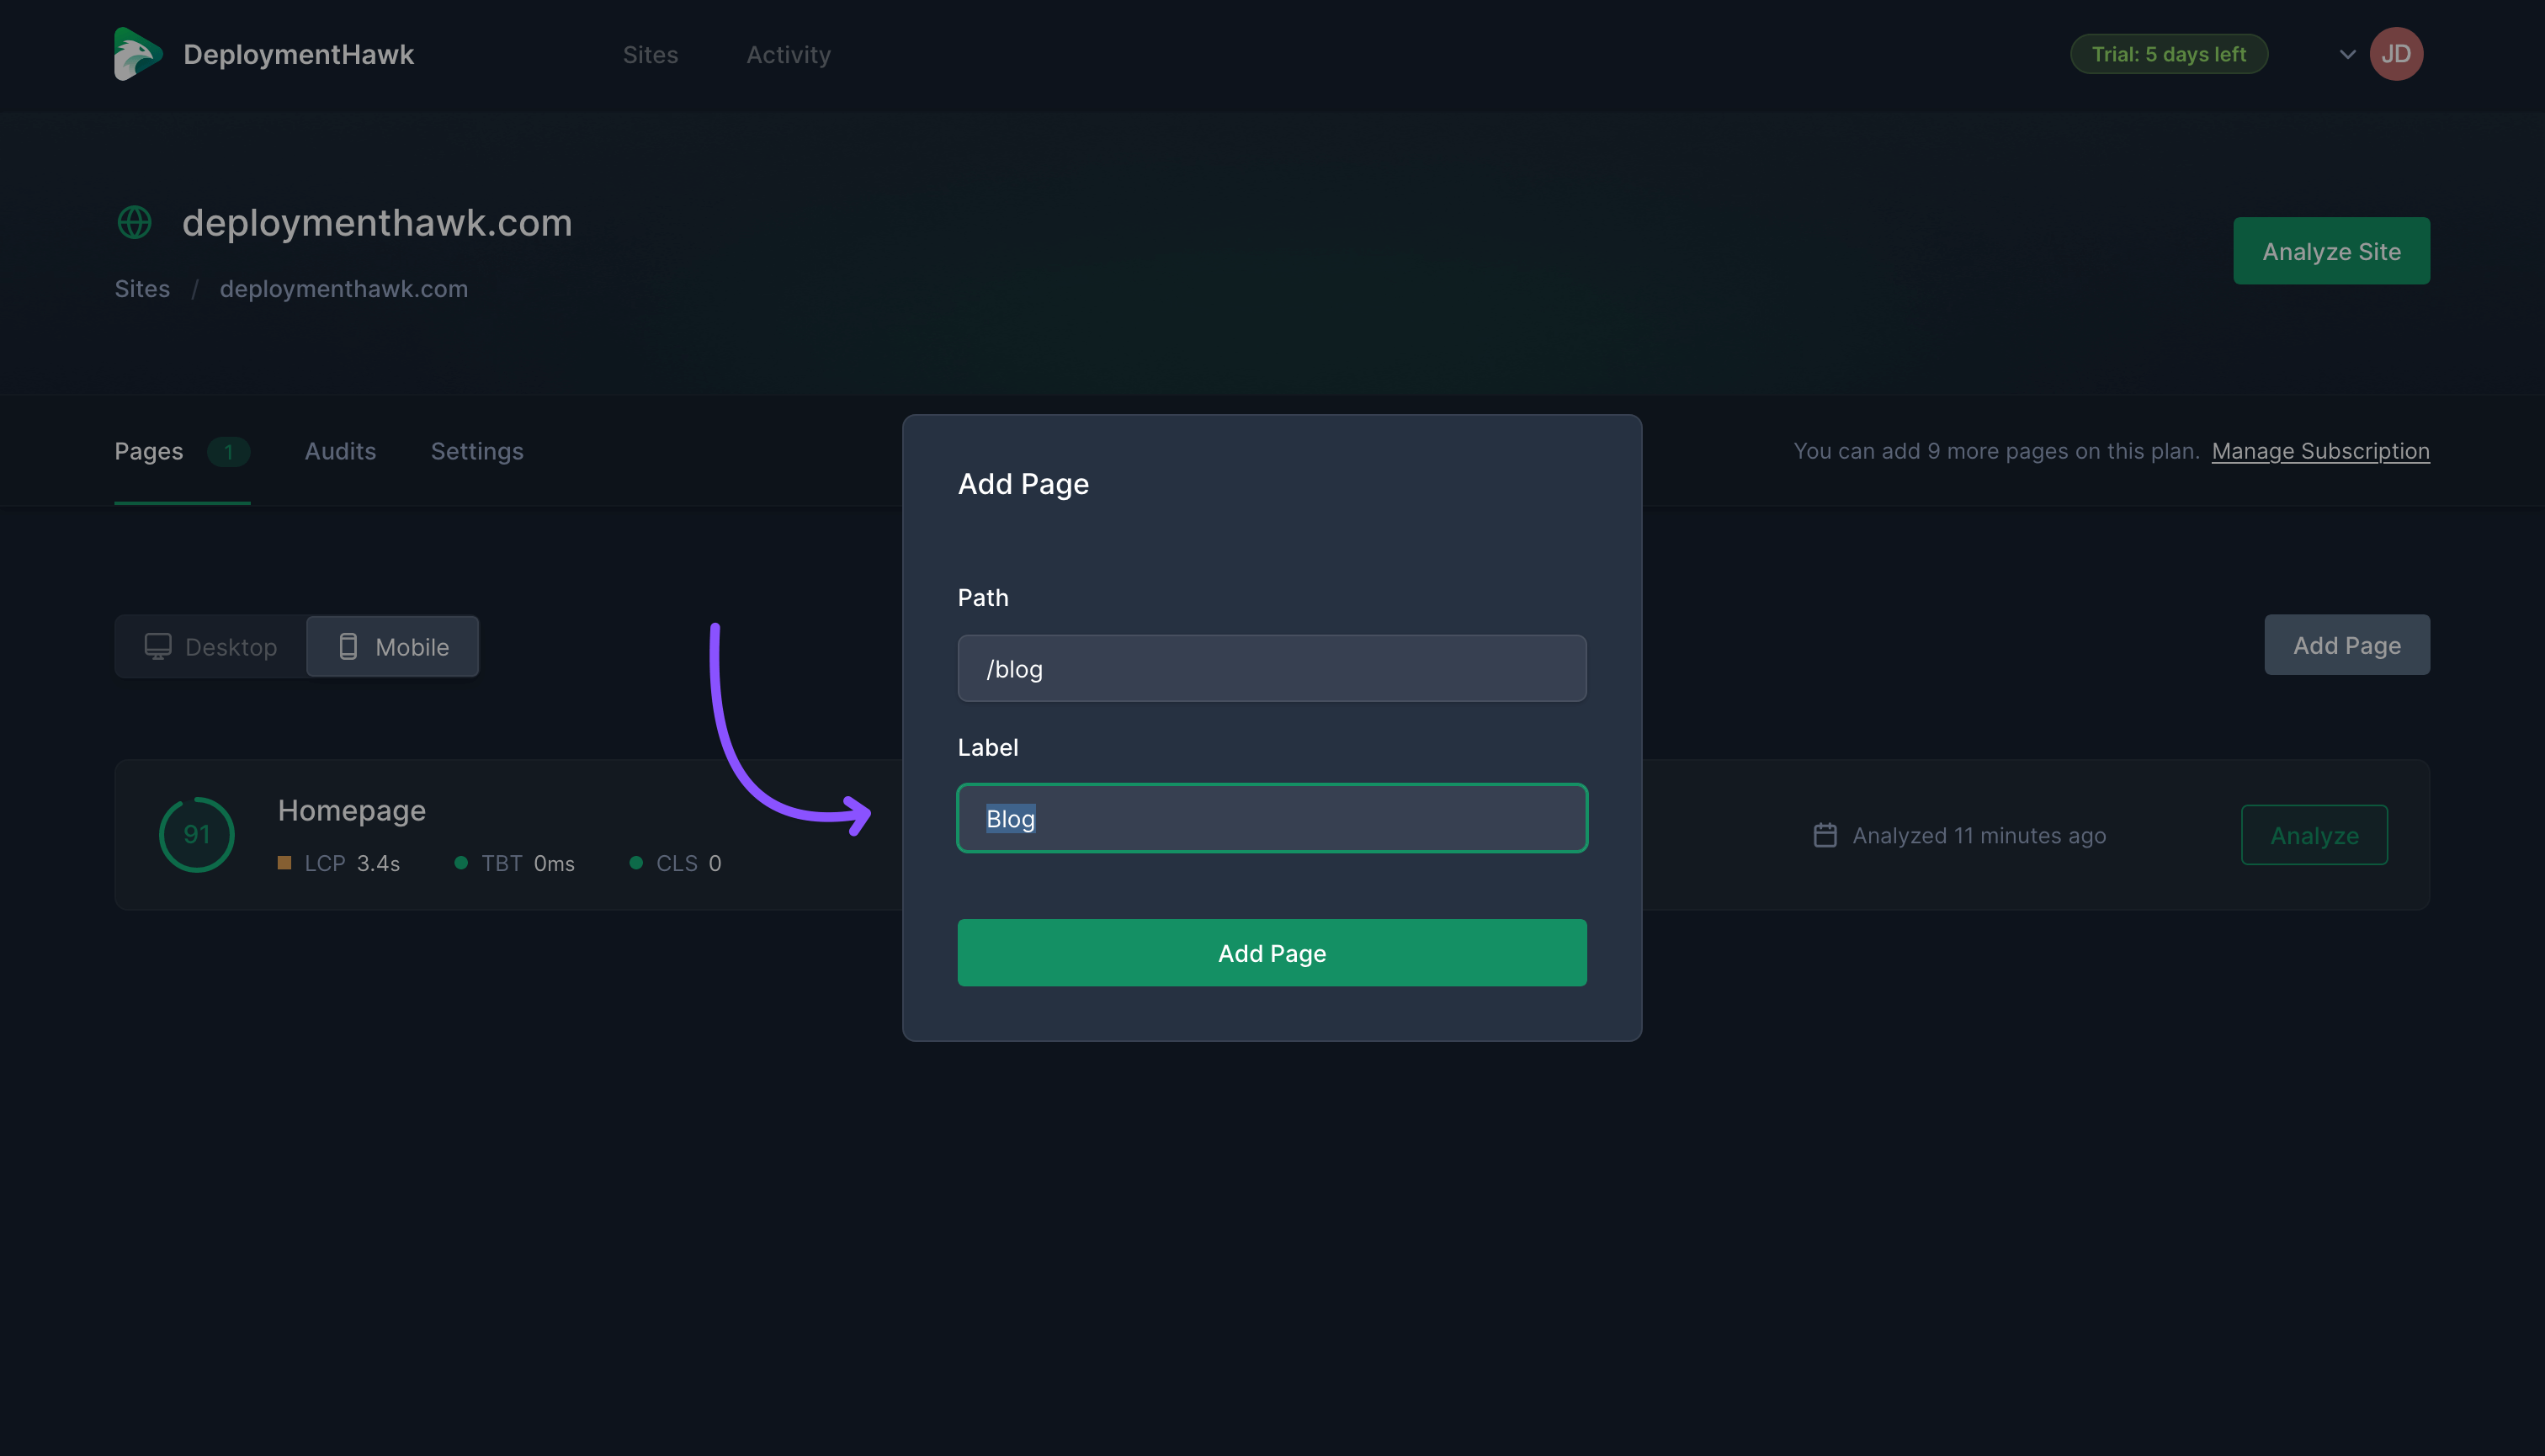Click the LCP 3.4s metric
The height and width of the screenshot is (1456, 2545).
pyautogui.click(x=339, y=863)
